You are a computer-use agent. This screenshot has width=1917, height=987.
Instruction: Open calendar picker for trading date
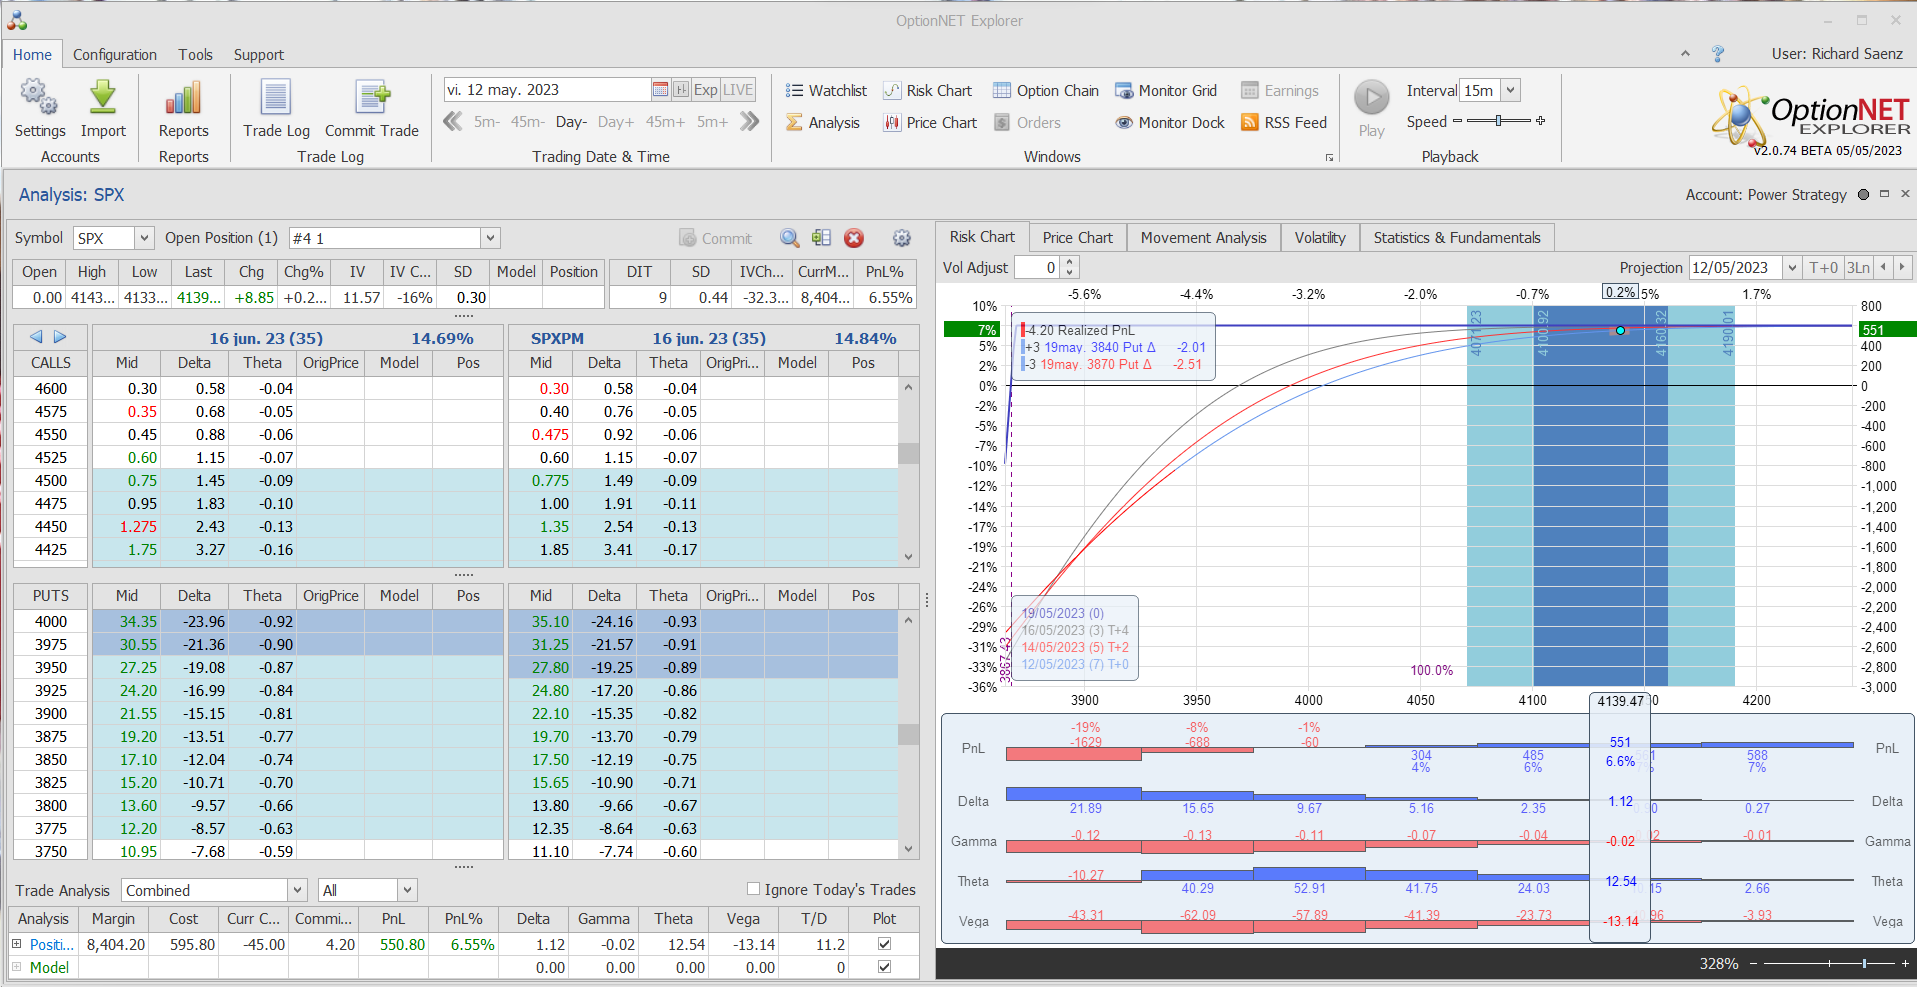pyautogui.click(x=660, y=90)
